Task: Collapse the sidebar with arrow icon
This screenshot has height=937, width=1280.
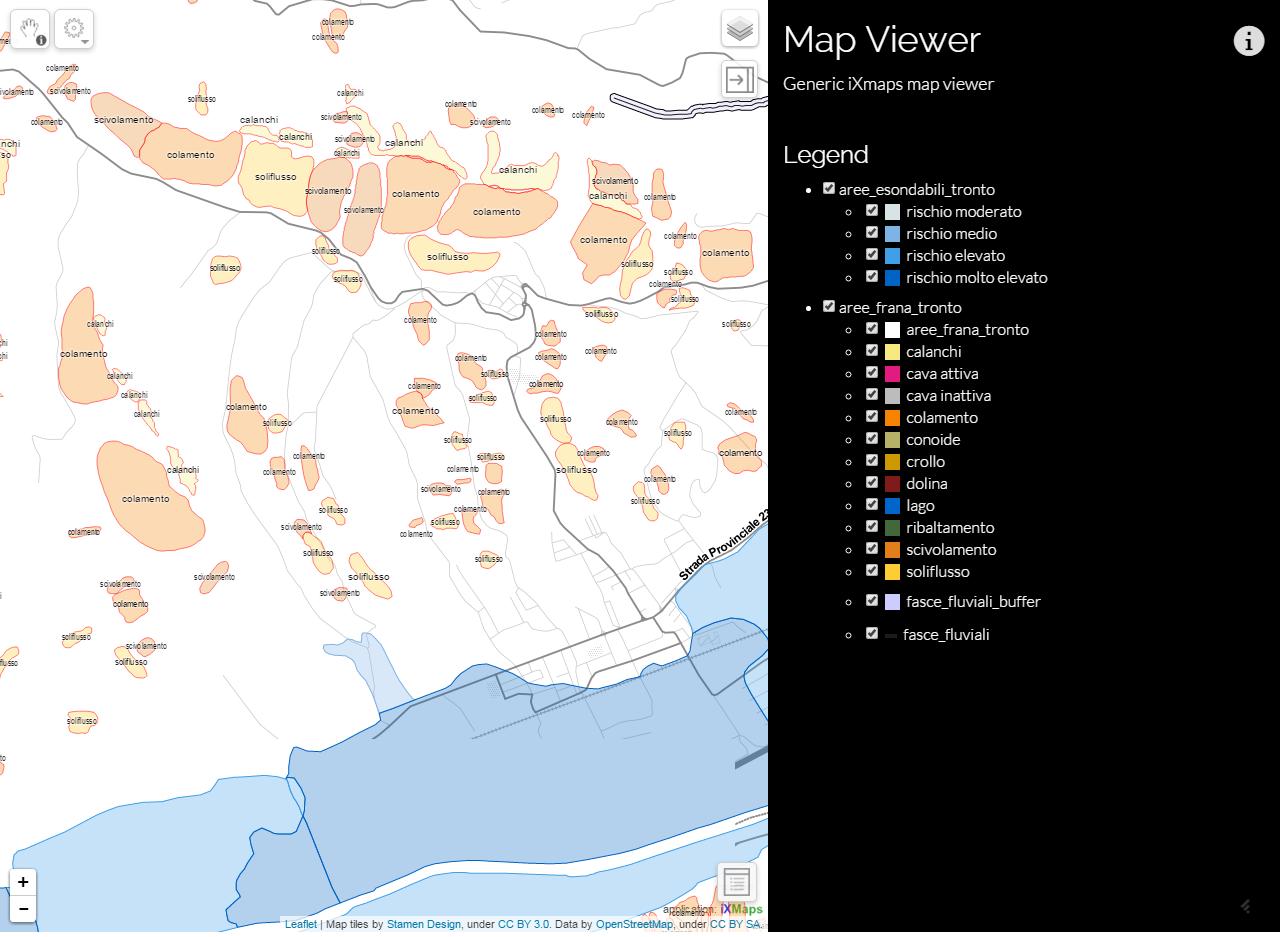Action: (x=739, y=79)
